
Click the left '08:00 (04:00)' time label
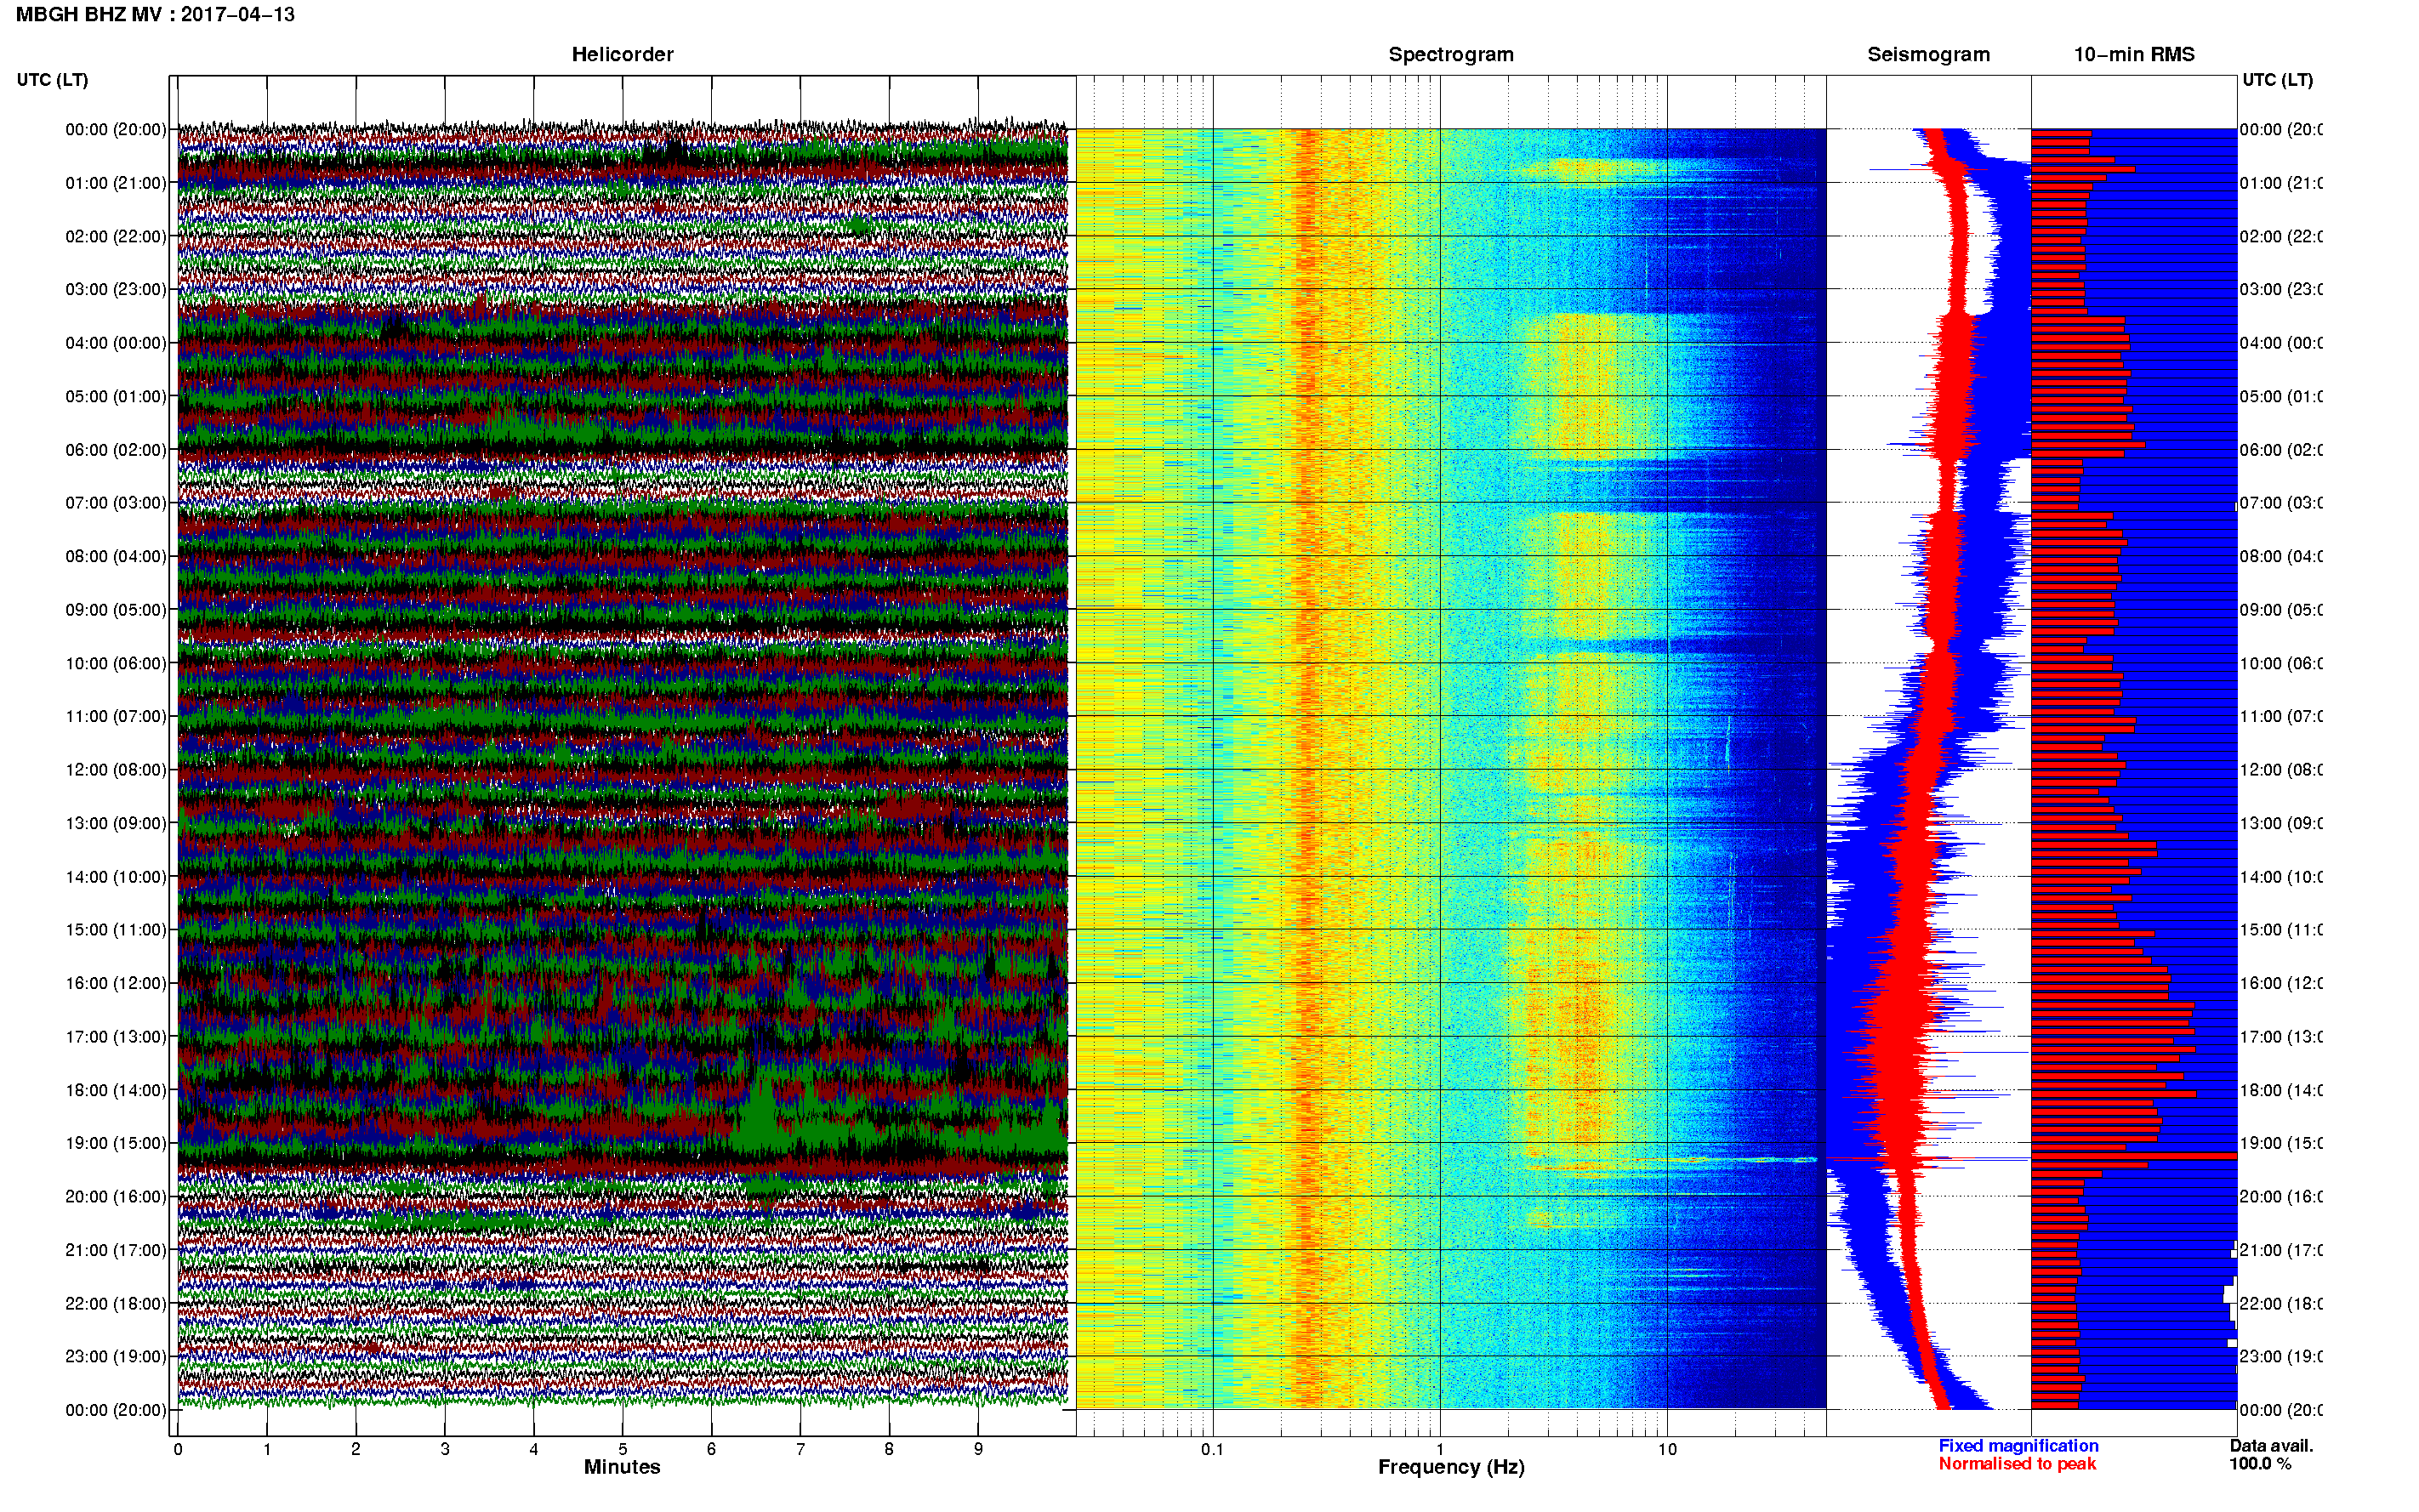[x=116, y=556]
